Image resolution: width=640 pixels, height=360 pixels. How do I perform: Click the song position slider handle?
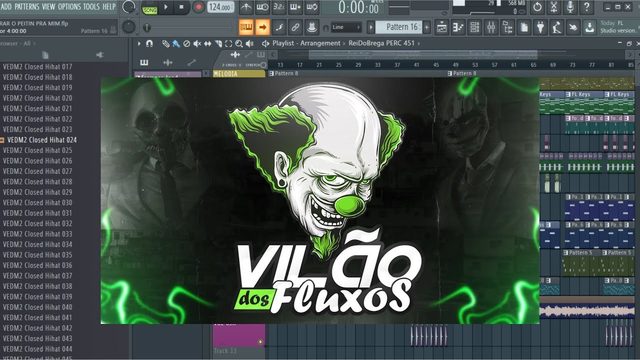coord(147,27)
